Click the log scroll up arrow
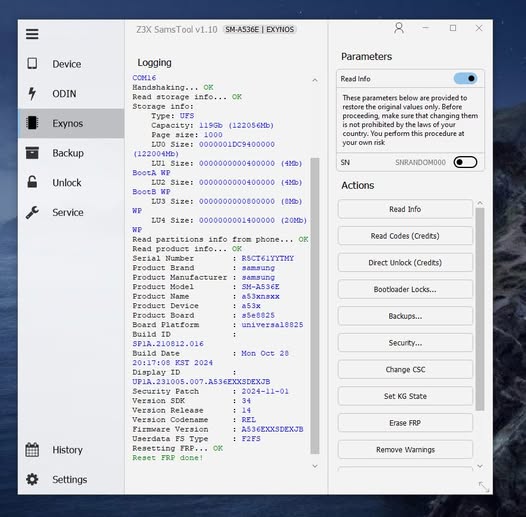526x517 pixels. [315, 80]
